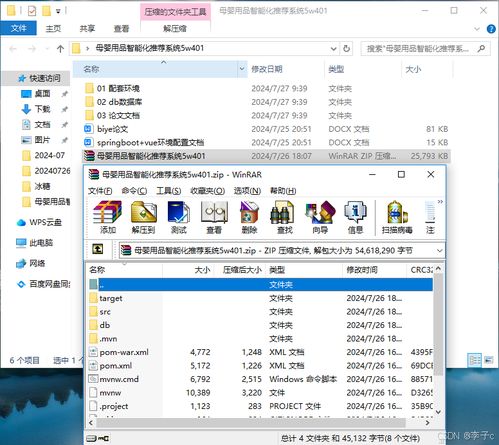Click the Extract To (解压到) icon
The width and height of the screenshot is (499, 445).
(144, 217)
